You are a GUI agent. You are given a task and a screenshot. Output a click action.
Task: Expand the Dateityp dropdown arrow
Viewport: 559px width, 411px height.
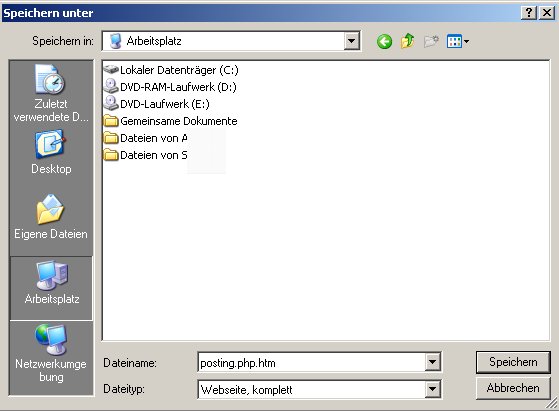432,389
